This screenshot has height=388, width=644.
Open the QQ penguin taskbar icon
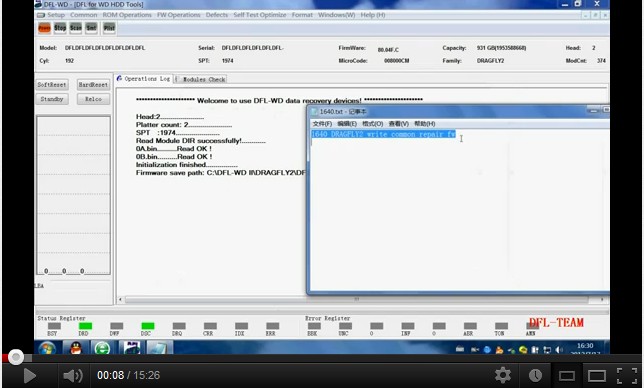pyautogui.click(x=76, y=348)
